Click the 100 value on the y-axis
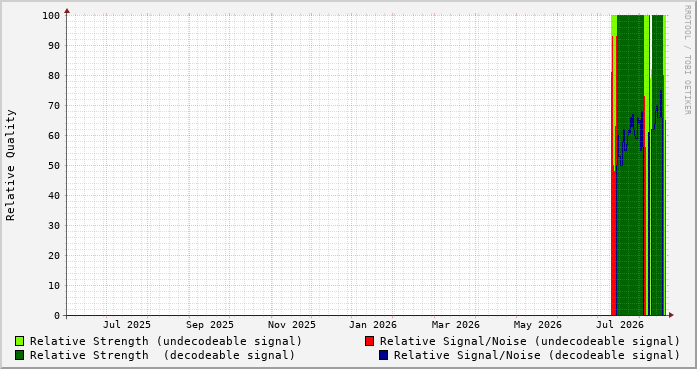This screenshot has height=369, width=697. (x=51, y=16)
